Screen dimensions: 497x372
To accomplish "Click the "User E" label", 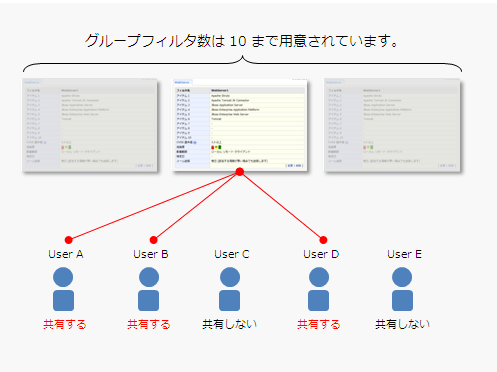I will point(404,254).
